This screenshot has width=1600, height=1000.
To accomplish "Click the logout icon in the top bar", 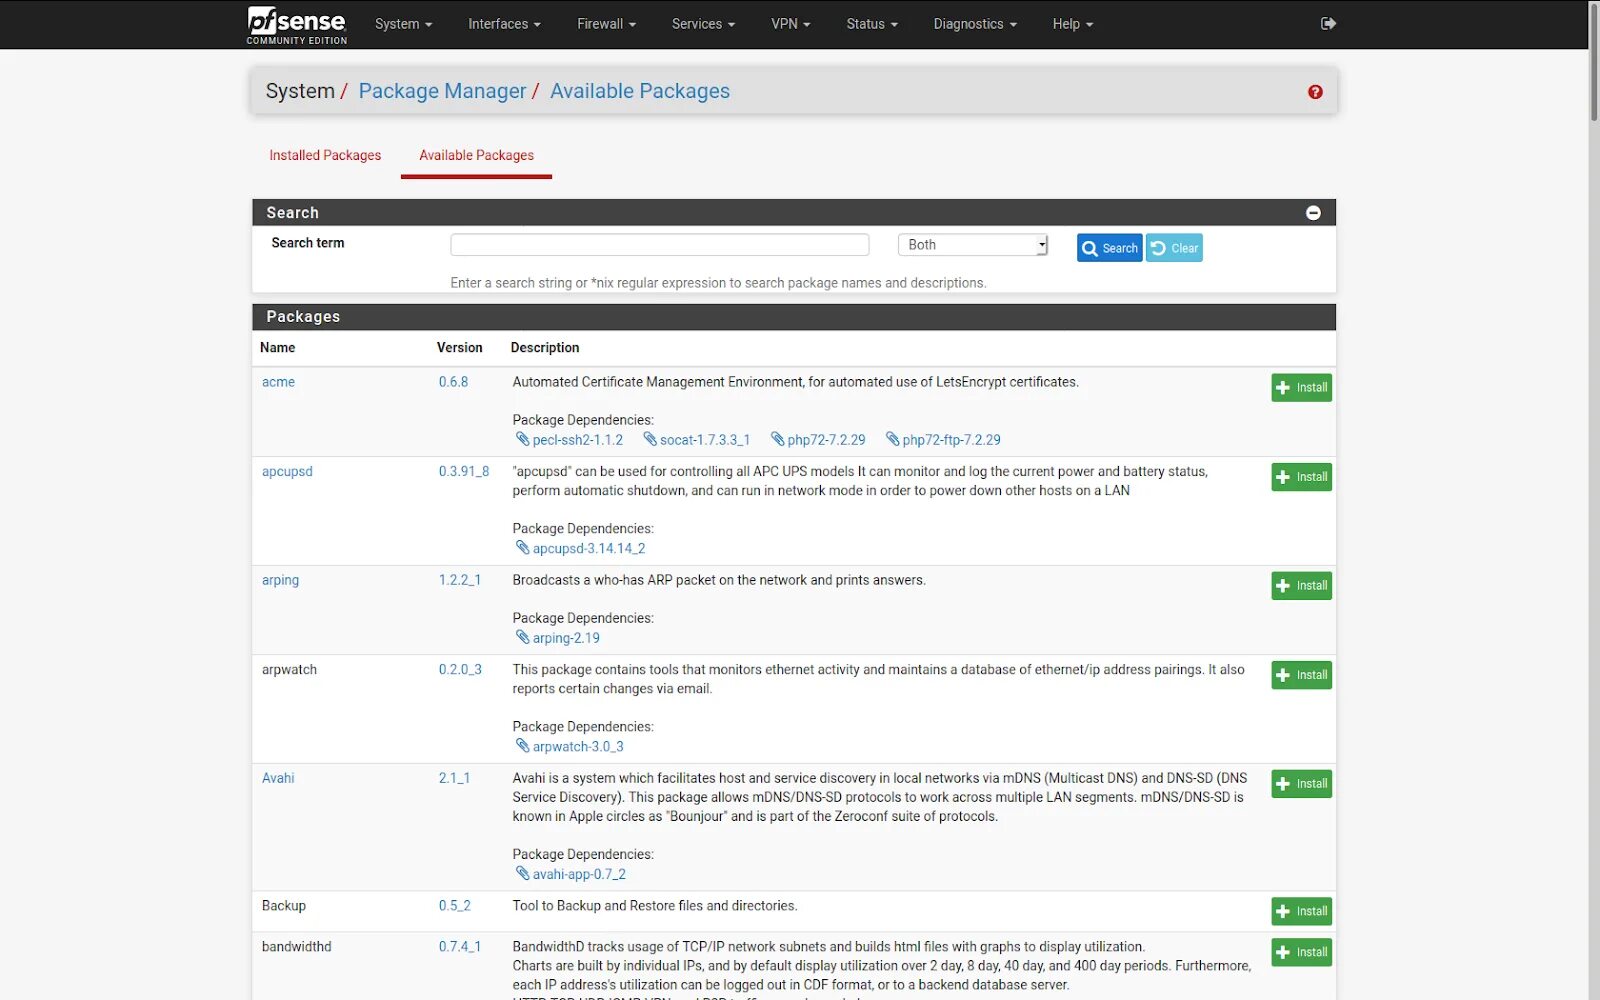I will click(1328, 24).
